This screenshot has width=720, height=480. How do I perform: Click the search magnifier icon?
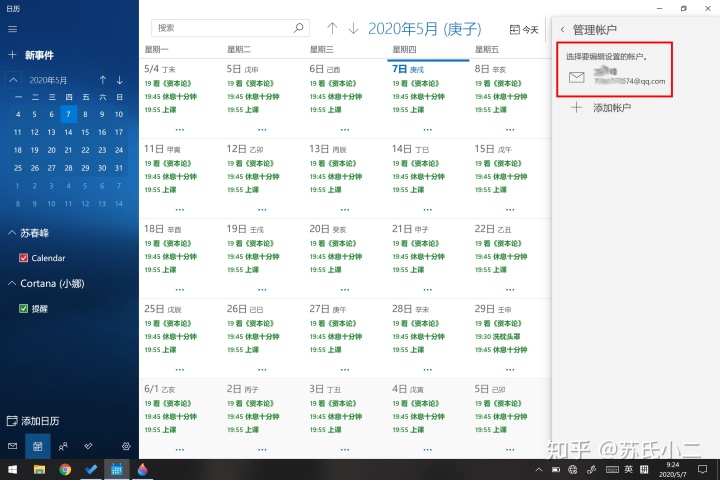click(x=298, y=28)
